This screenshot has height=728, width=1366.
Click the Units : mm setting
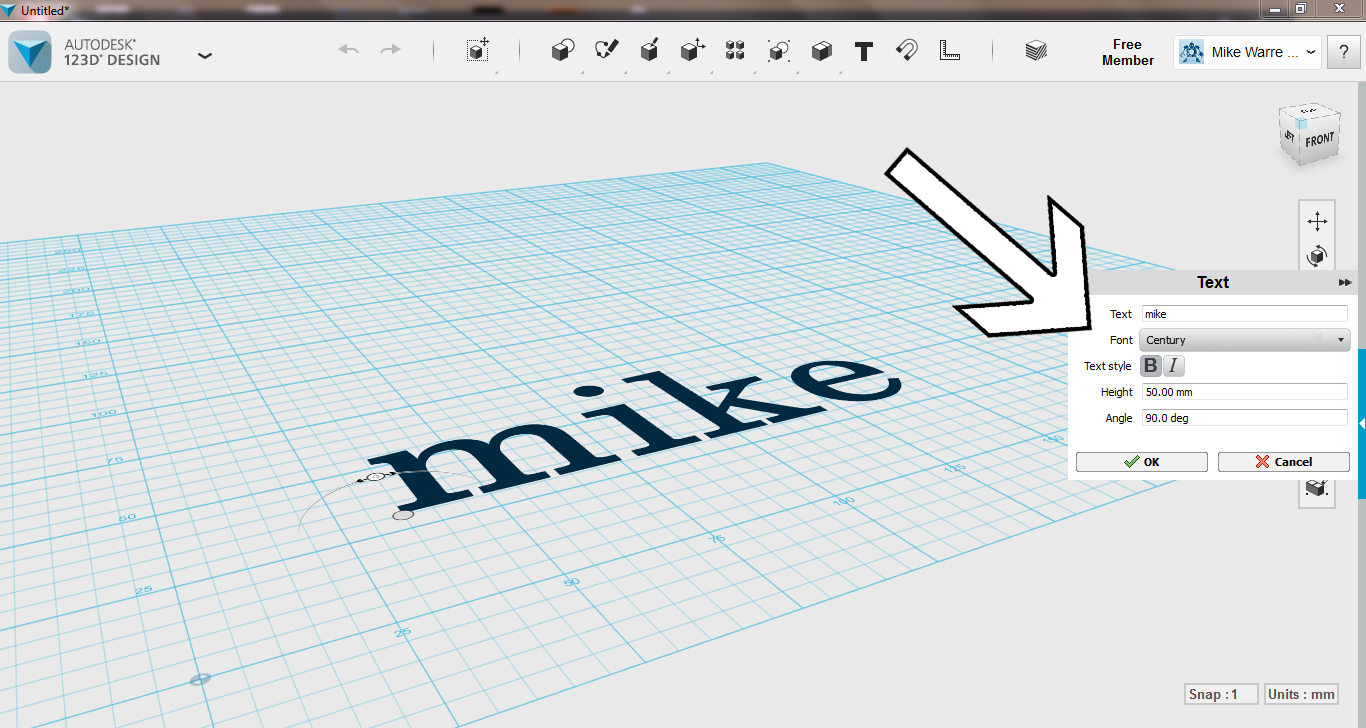pyautogui.click(x=1301, y=694)
